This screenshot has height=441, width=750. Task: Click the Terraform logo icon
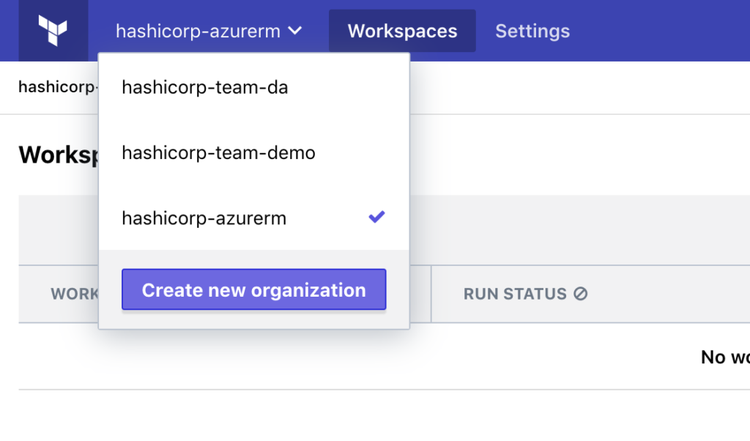pyautogui.click(x=52, y=31)
